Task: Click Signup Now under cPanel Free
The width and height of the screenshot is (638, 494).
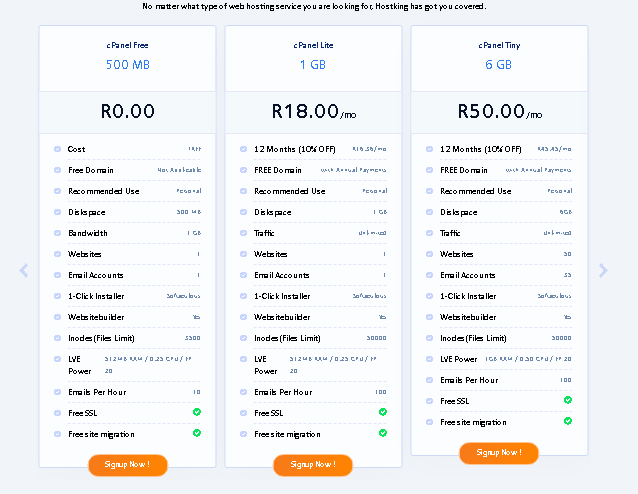Action: click(128, 465)
